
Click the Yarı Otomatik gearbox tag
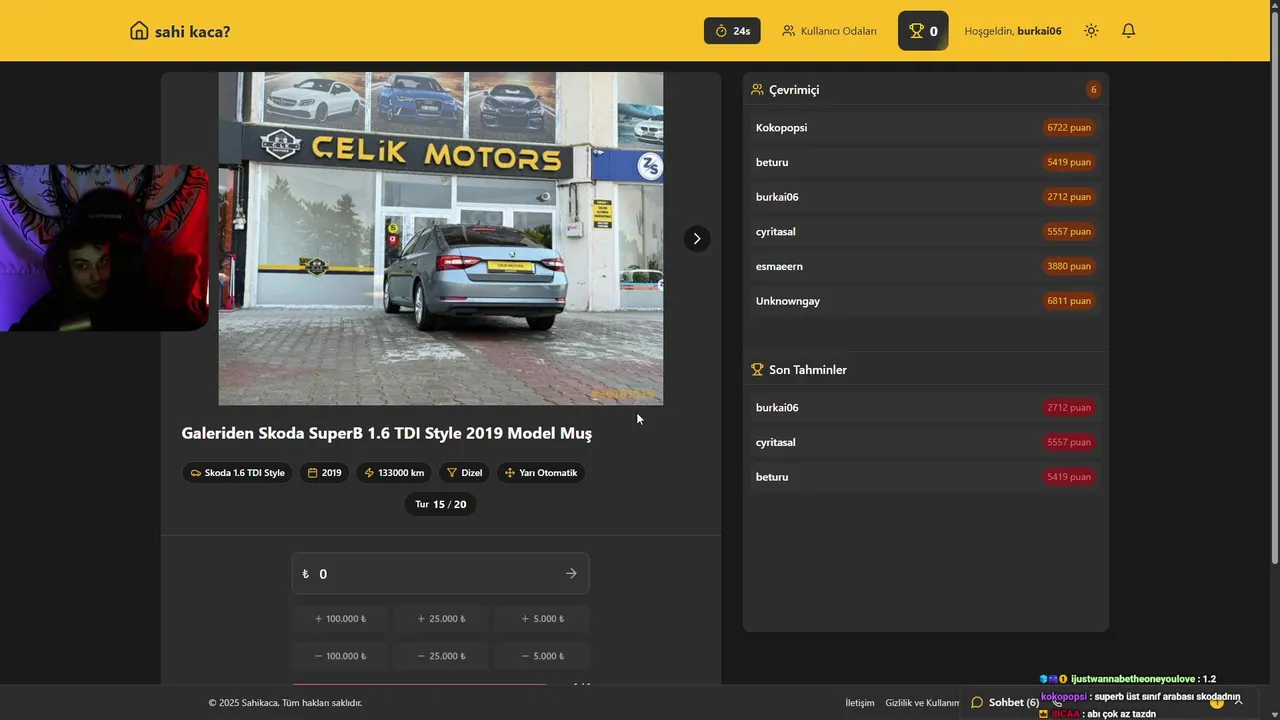pyautogui.click(x=541, y=473)
